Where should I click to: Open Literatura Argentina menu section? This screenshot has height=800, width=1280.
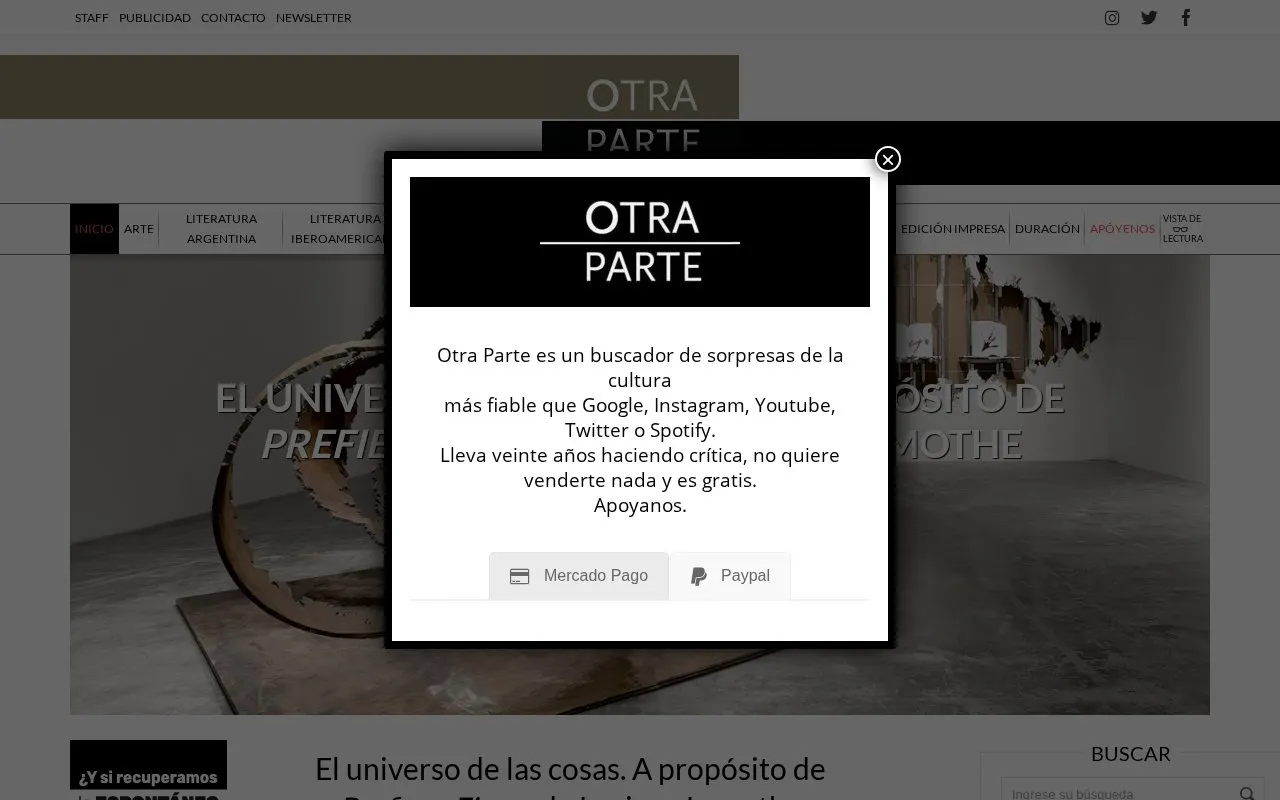click(221, 229)
